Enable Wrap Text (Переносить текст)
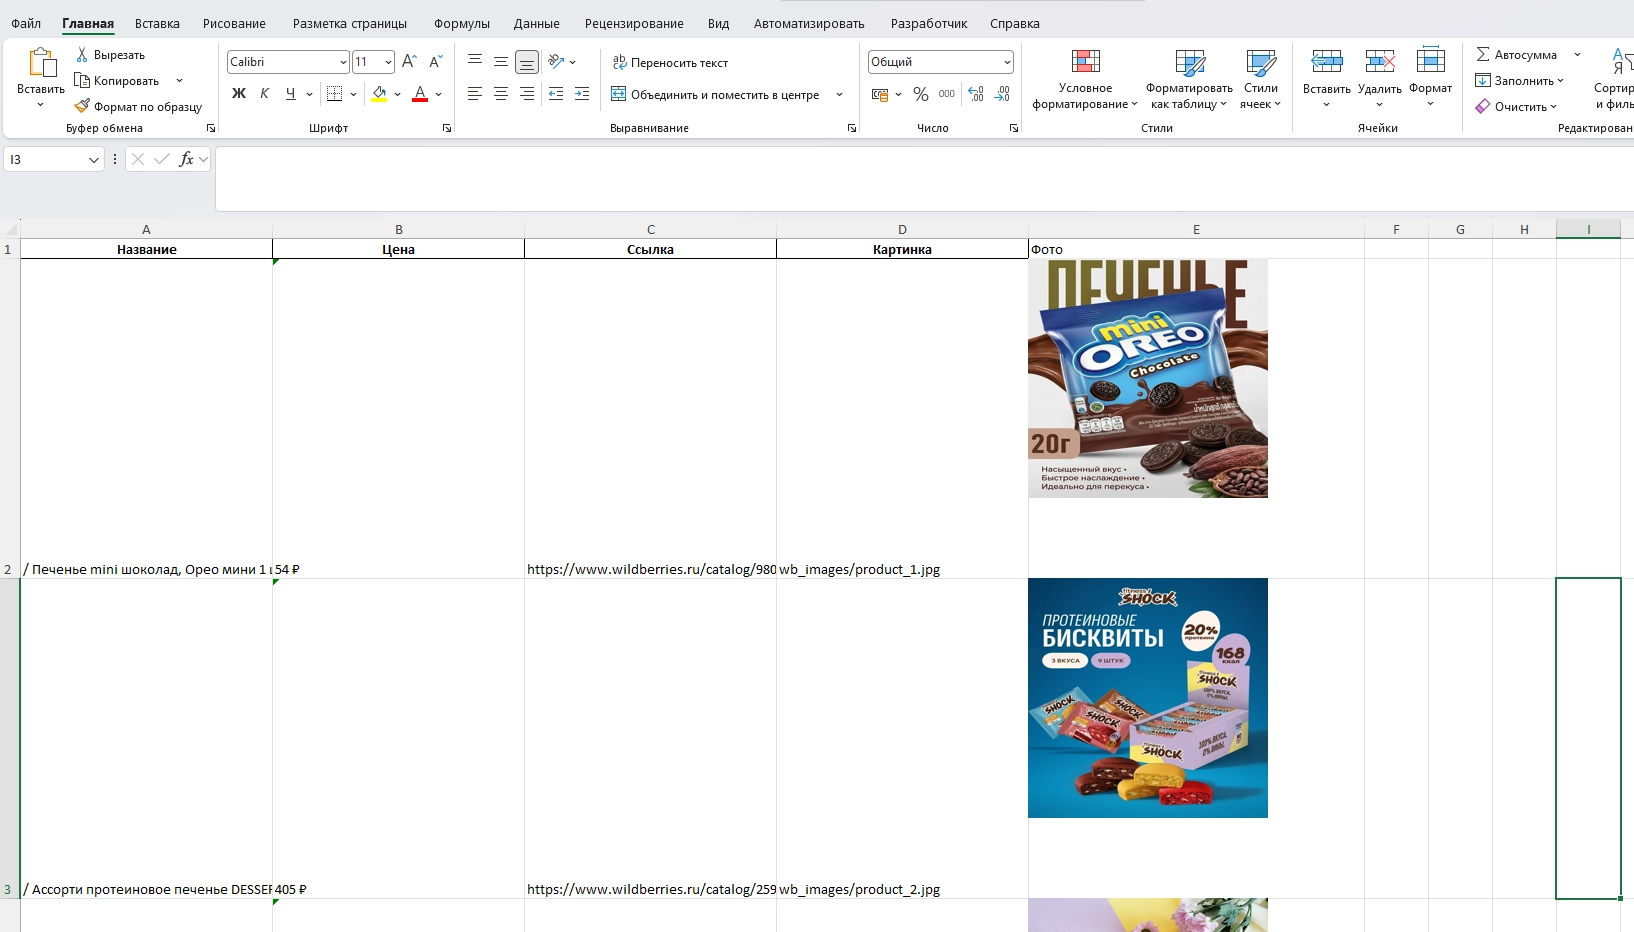Screen dimensions: 1634x932 [x=670, y=63]
